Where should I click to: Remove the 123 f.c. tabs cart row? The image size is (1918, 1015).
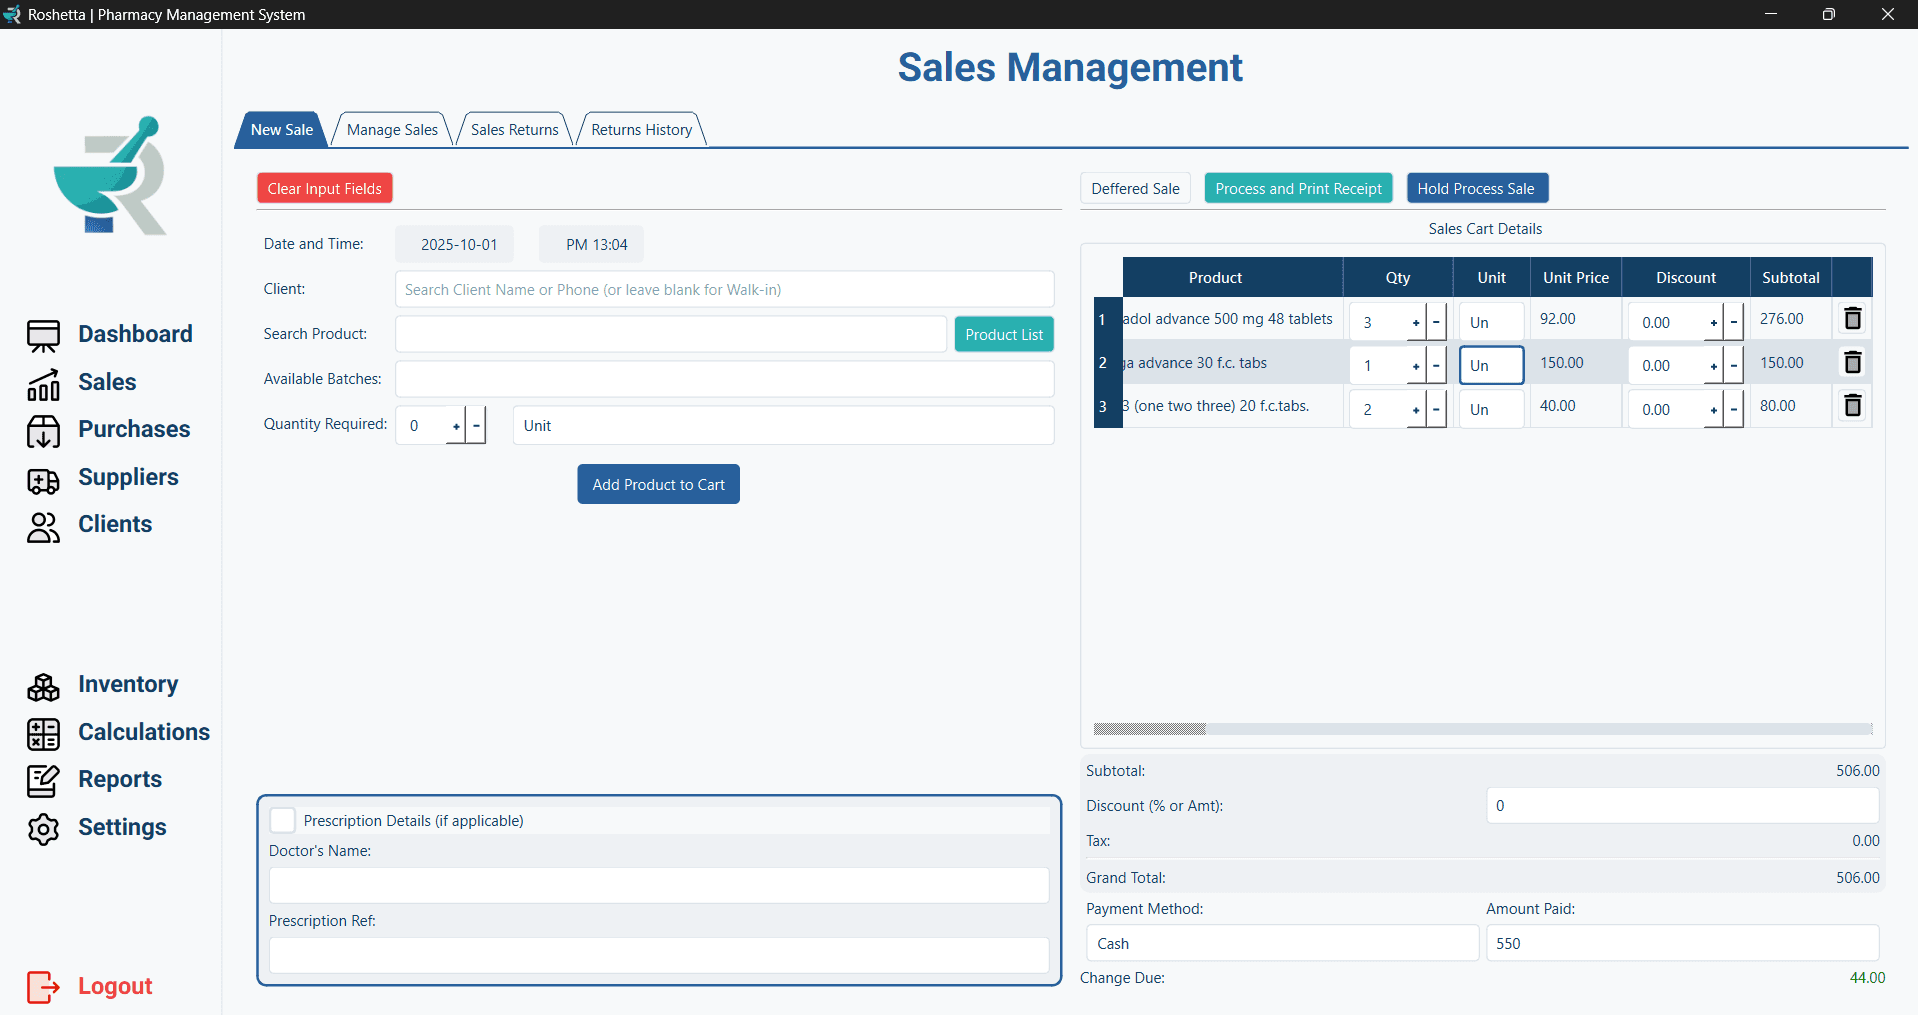(x=1851, y=405)
